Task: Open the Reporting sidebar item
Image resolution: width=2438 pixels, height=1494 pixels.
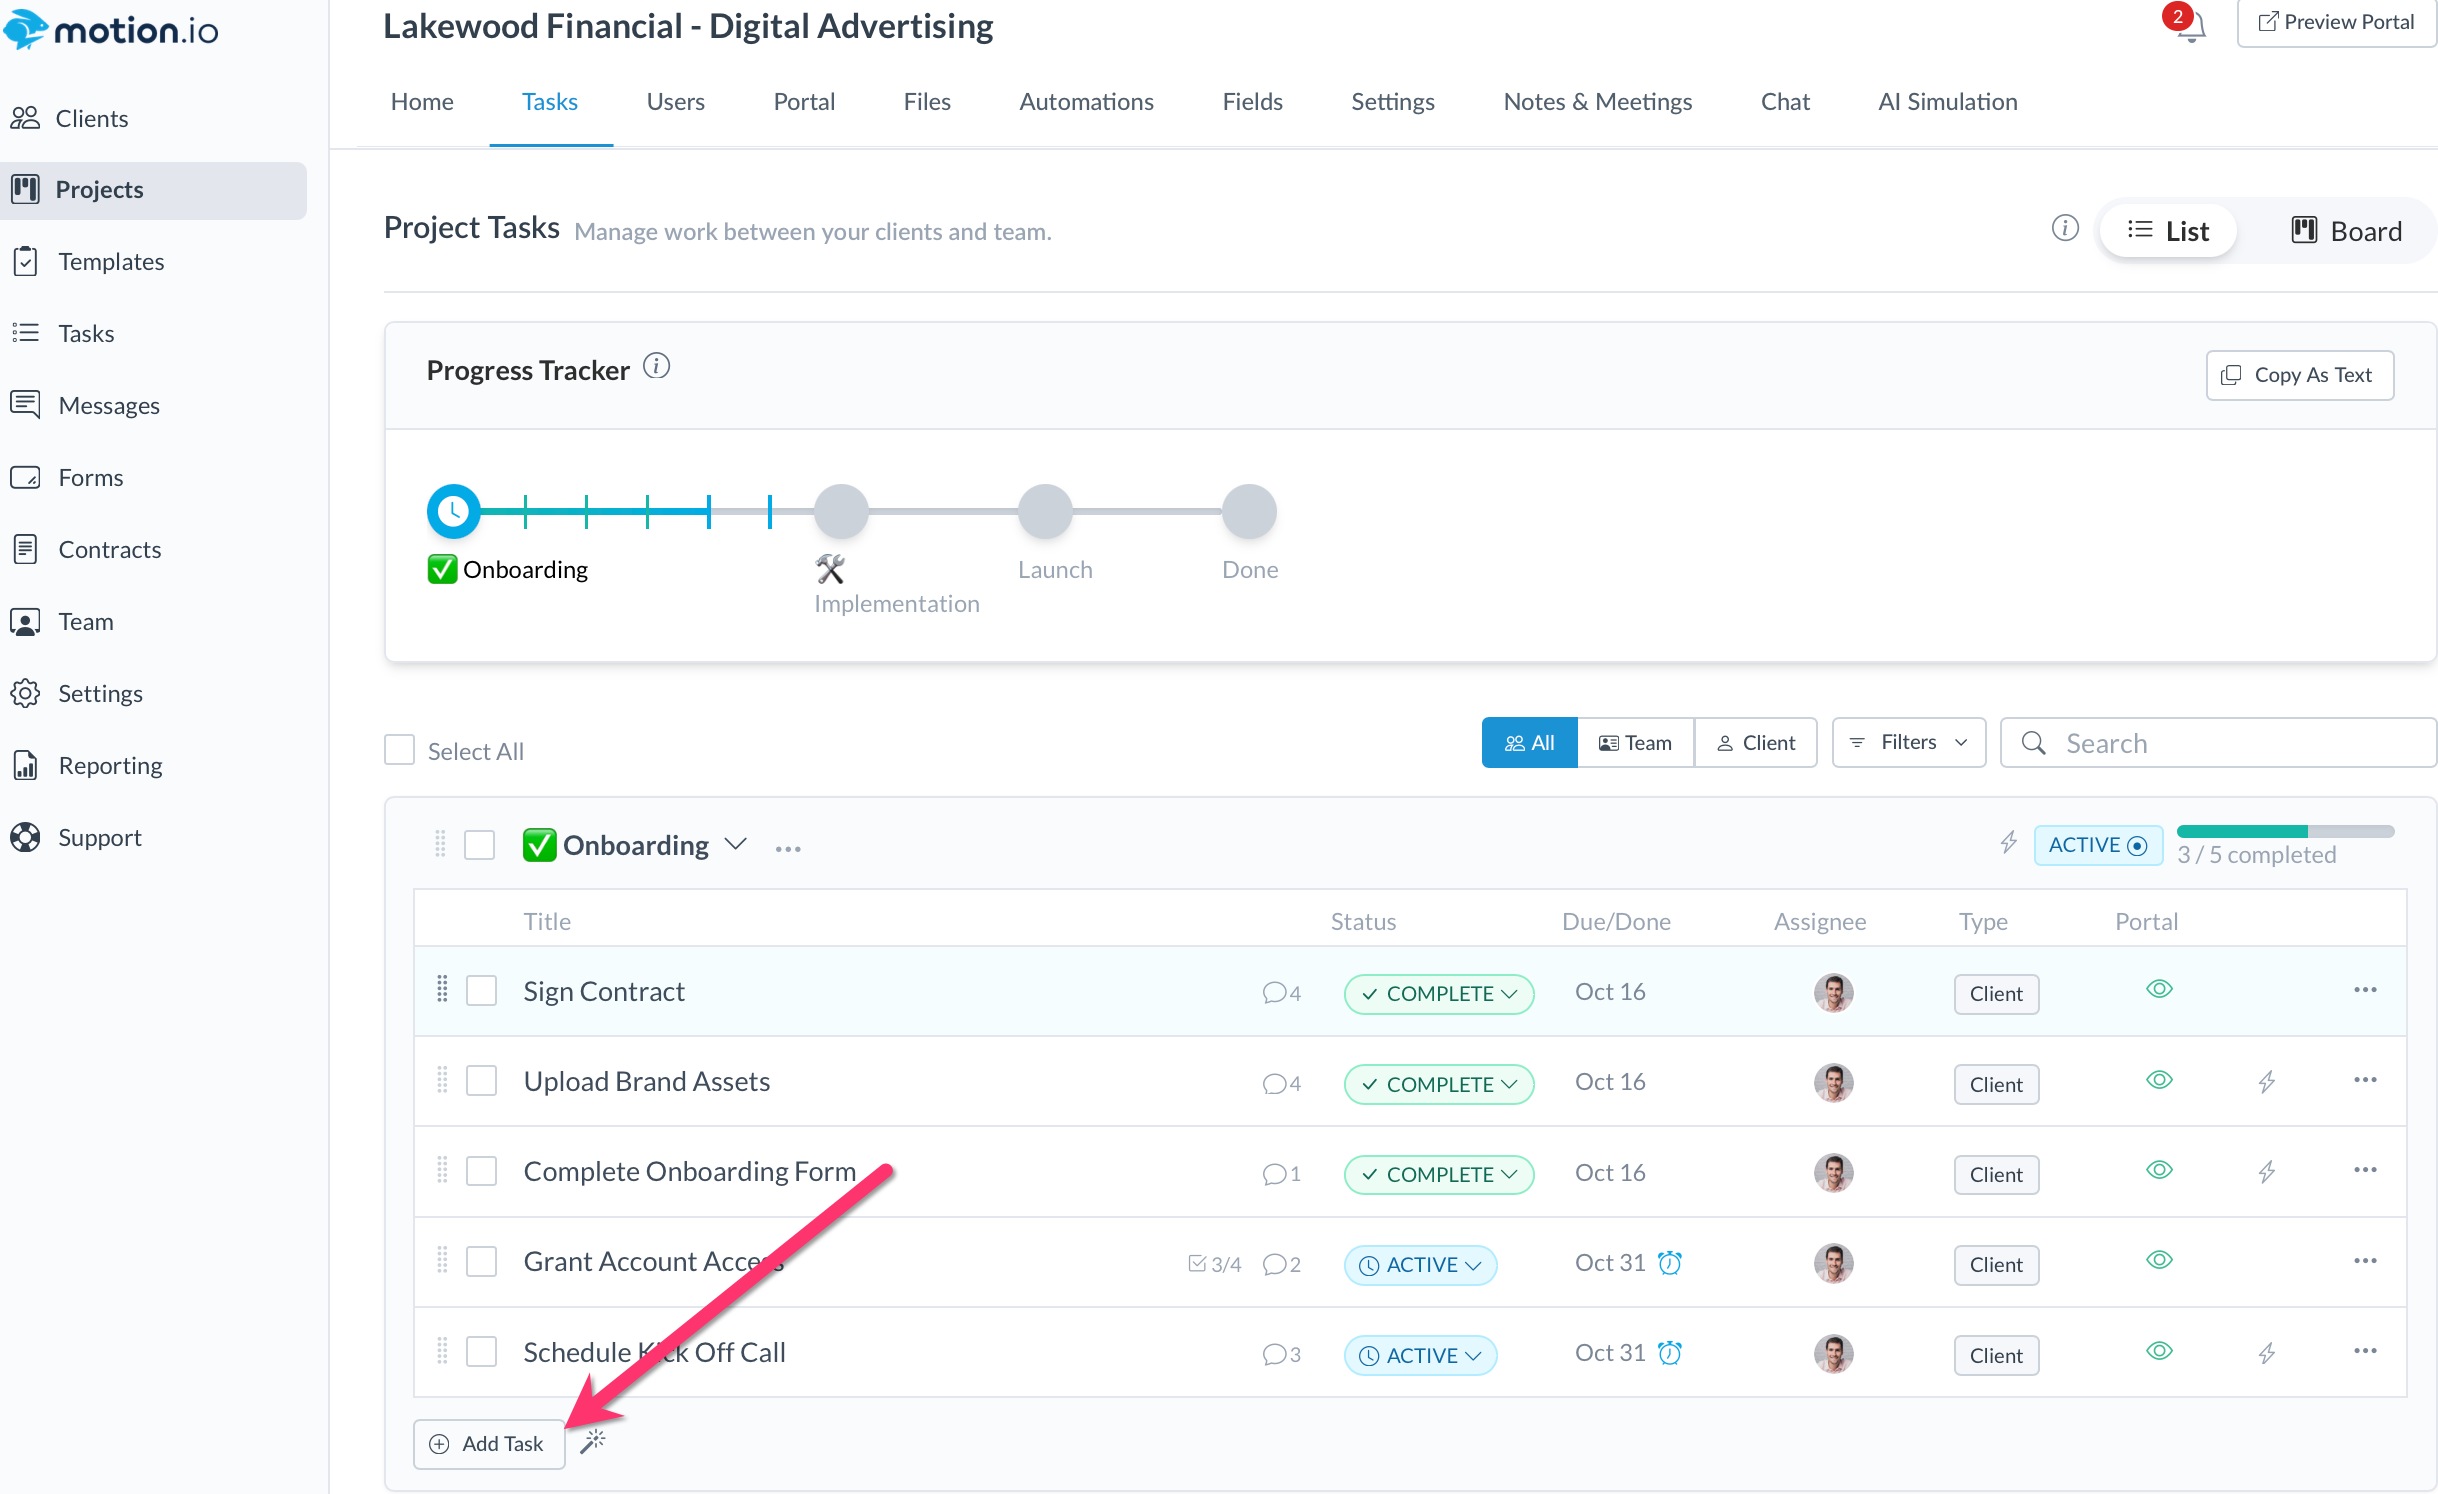Action: pos(110,765)
